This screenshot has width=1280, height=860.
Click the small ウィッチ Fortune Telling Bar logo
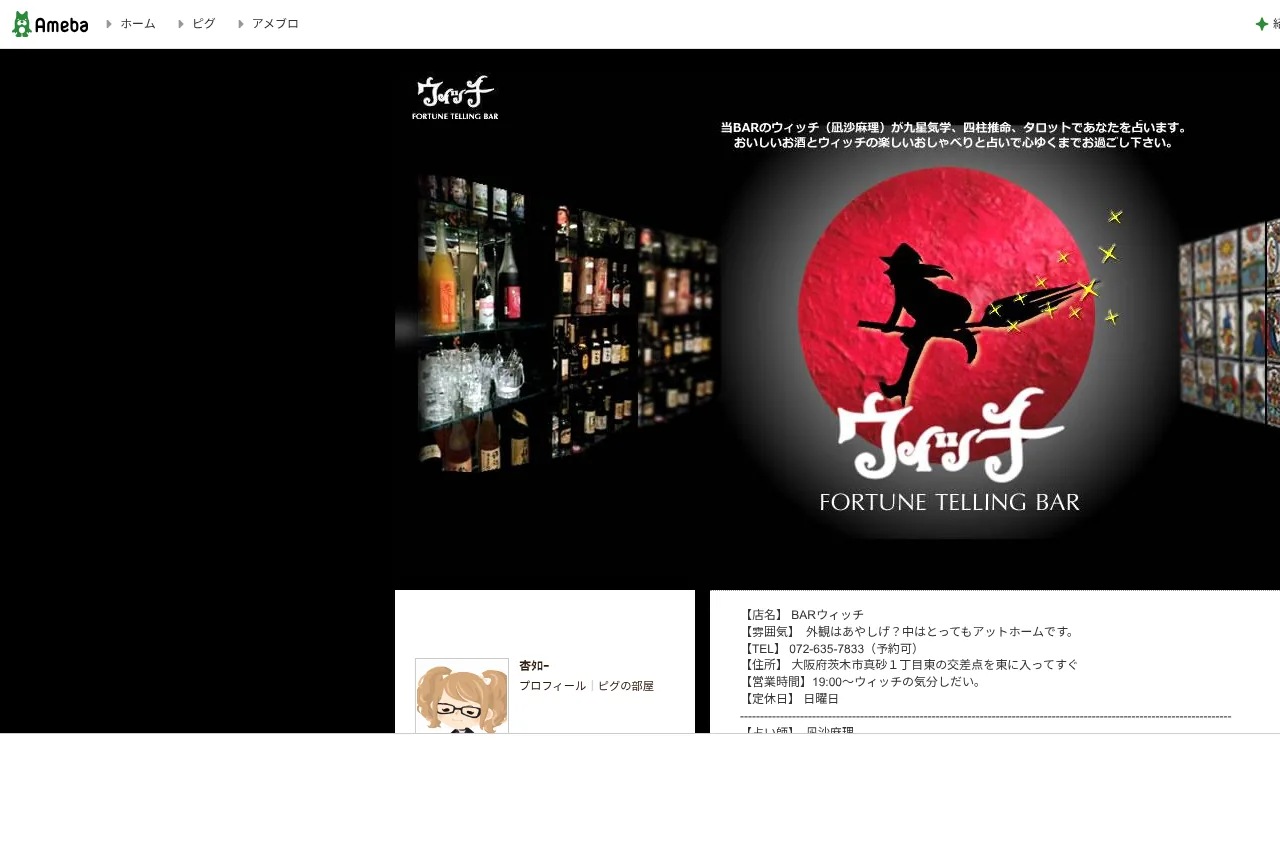[x=455, y=98]
